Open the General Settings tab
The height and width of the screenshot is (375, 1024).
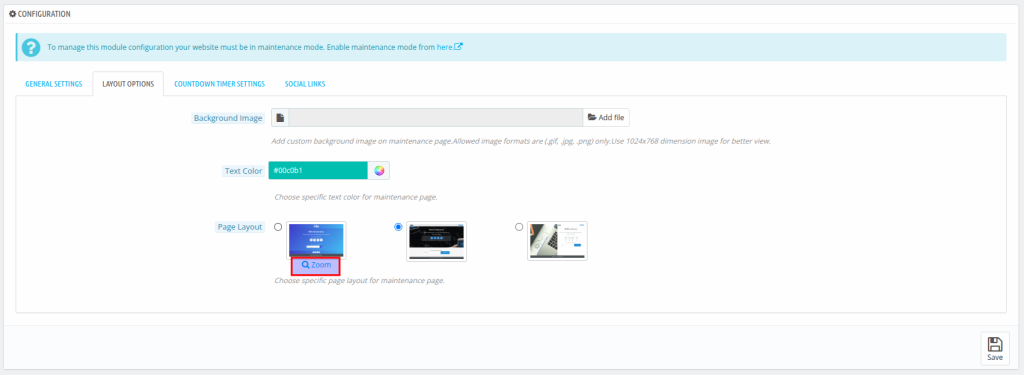pos(54,84)
